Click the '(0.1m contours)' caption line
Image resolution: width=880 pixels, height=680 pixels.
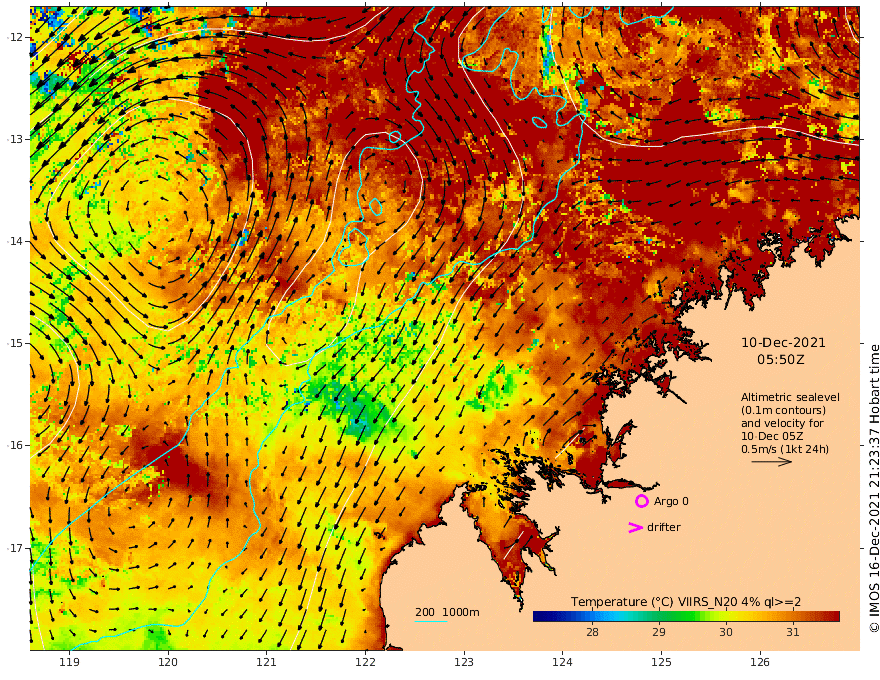(x=783, y=410)
